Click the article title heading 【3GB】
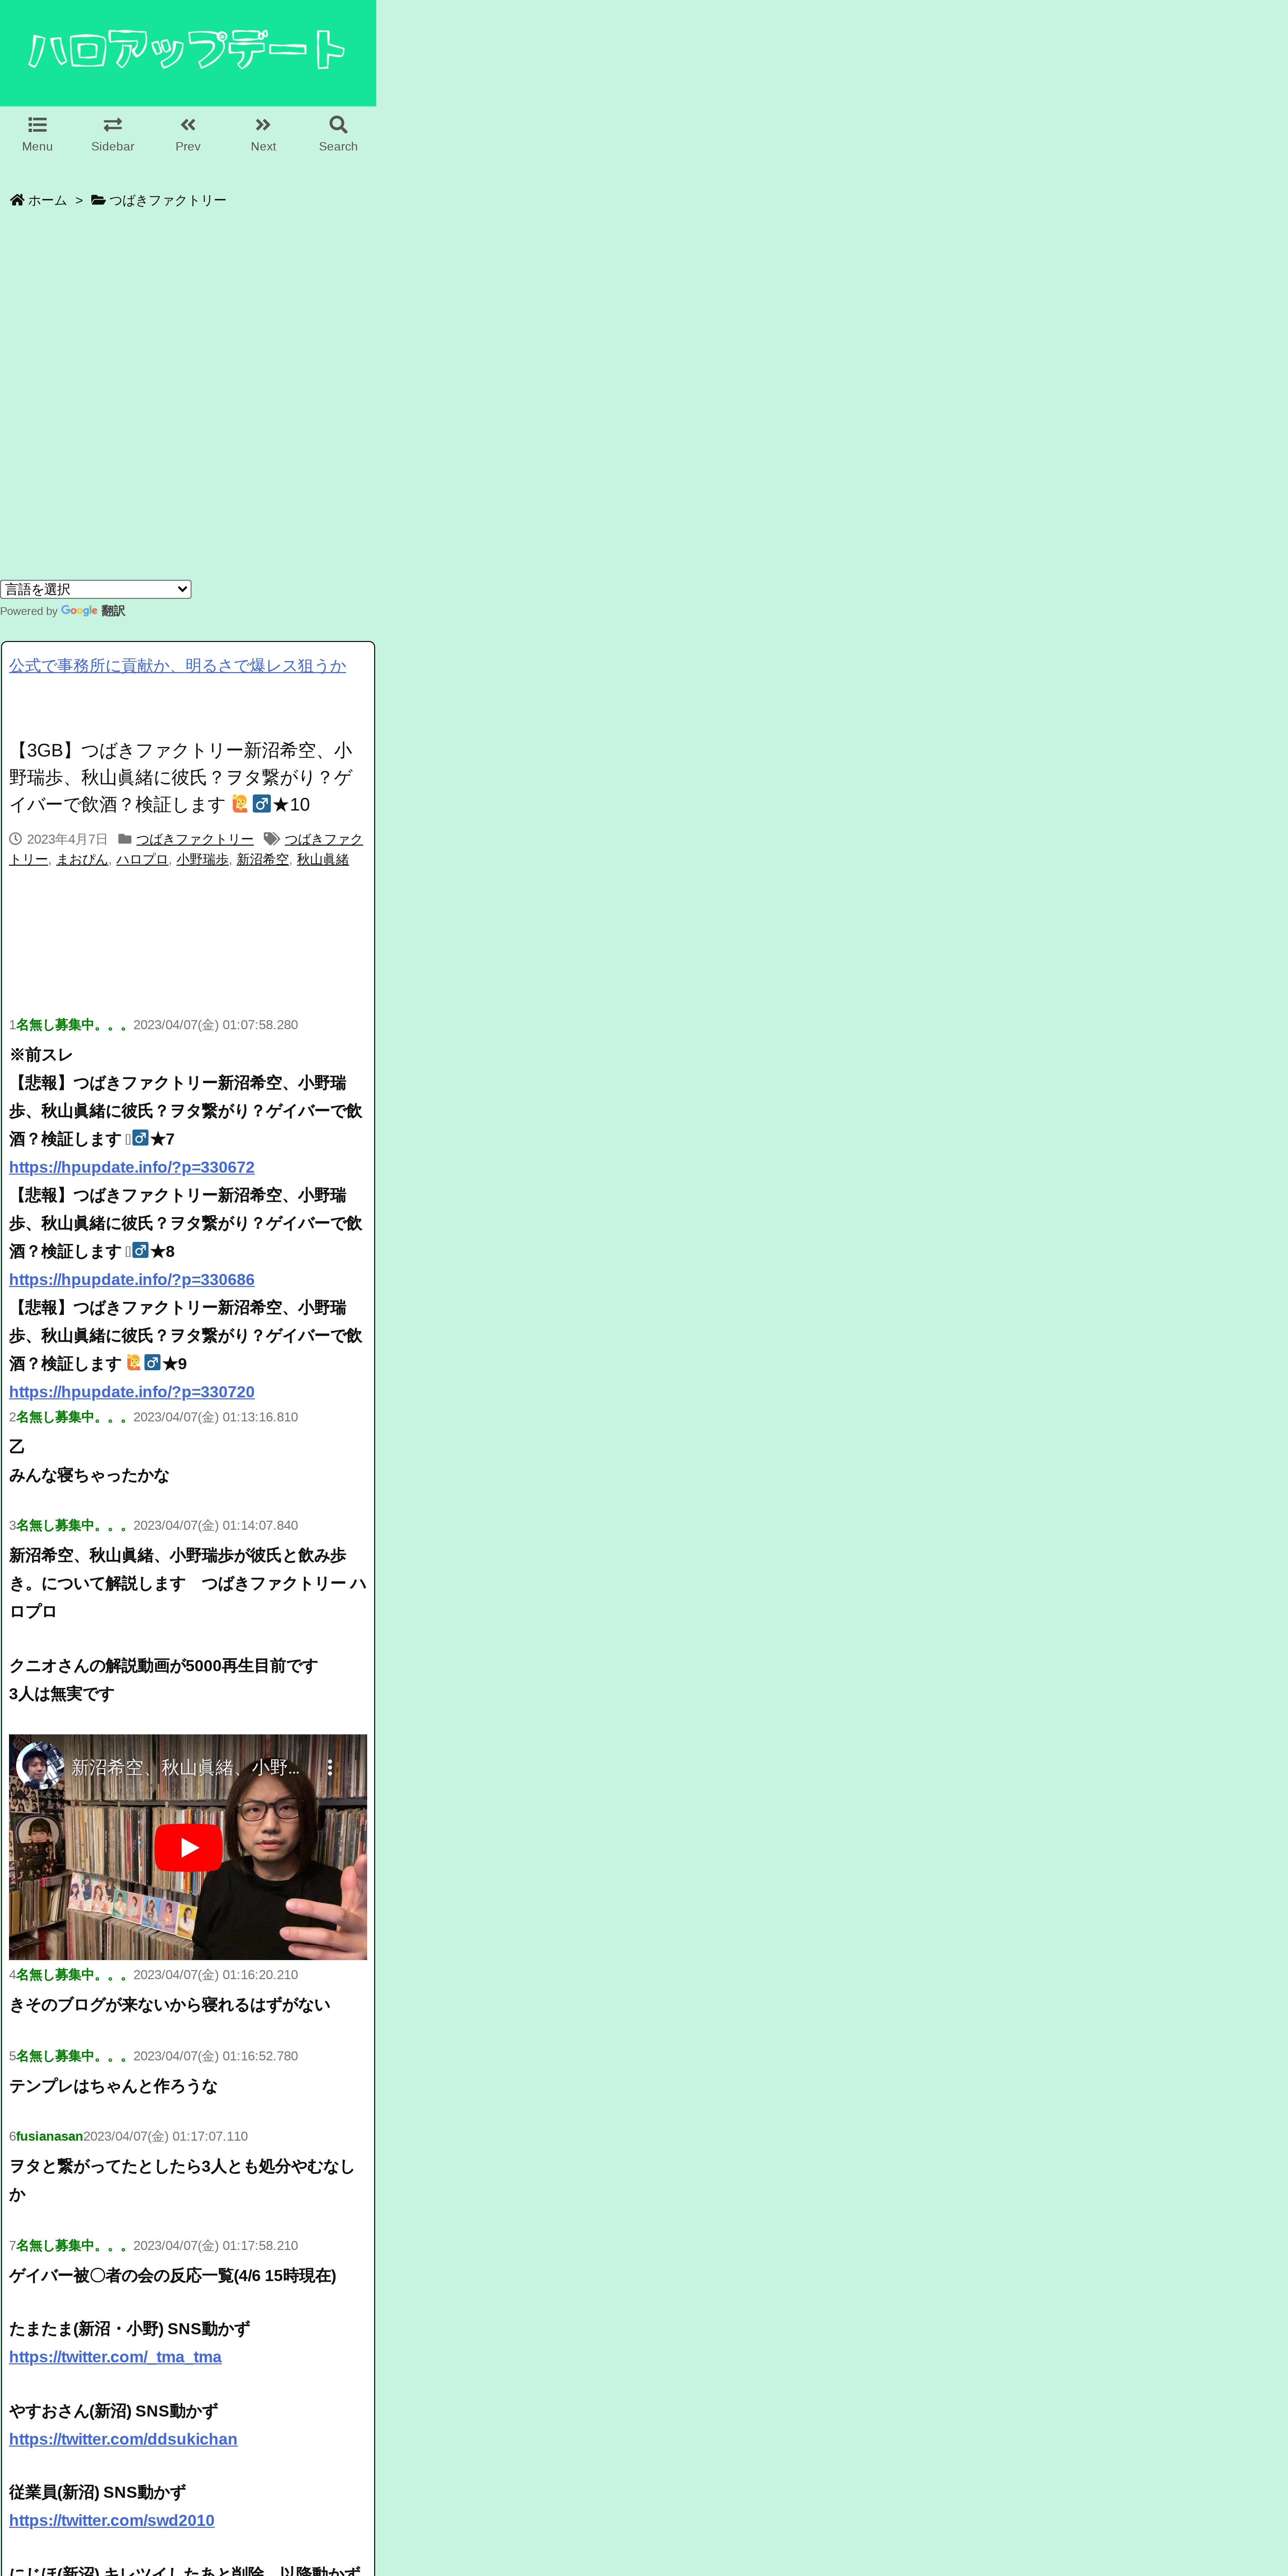This screenshot has height=2576, width=1288. point(181,777)
